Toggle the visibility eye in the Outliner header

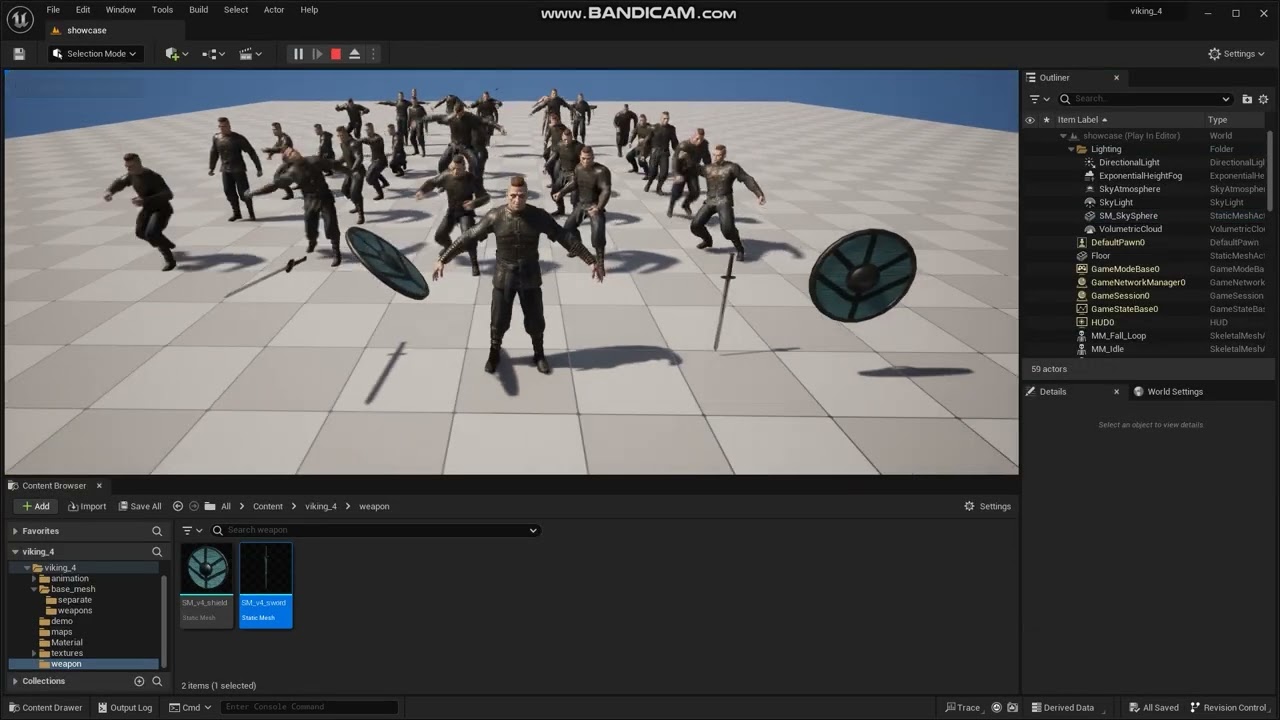click(1030, 120)
